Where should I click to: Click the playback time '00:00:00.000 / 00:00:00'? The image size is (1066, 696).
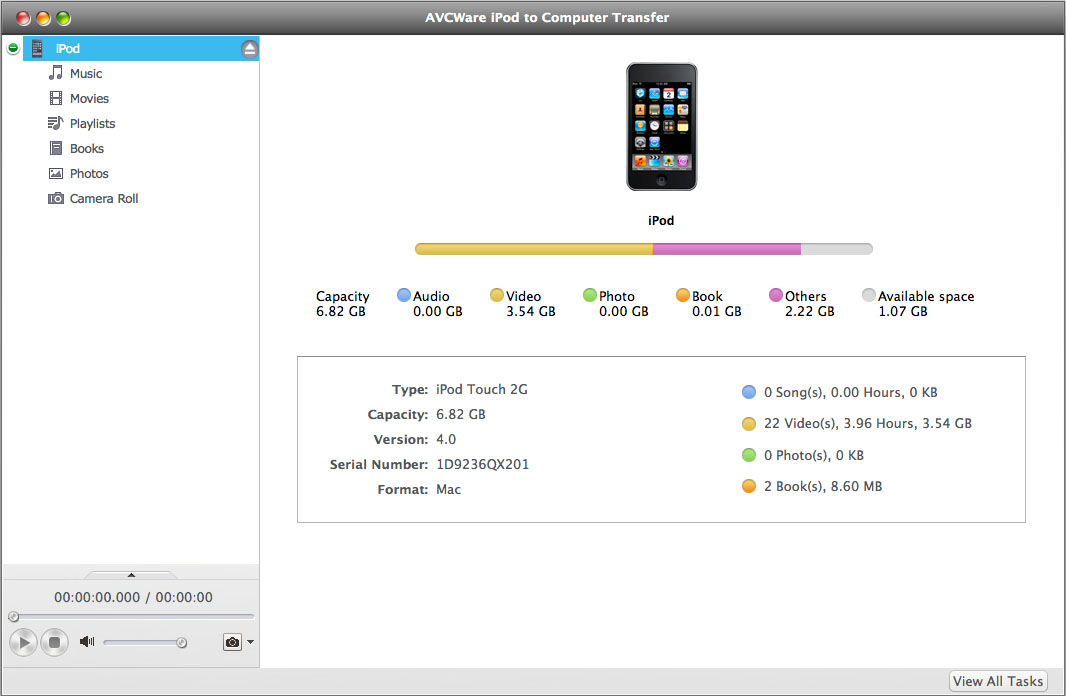click(133, 597)
